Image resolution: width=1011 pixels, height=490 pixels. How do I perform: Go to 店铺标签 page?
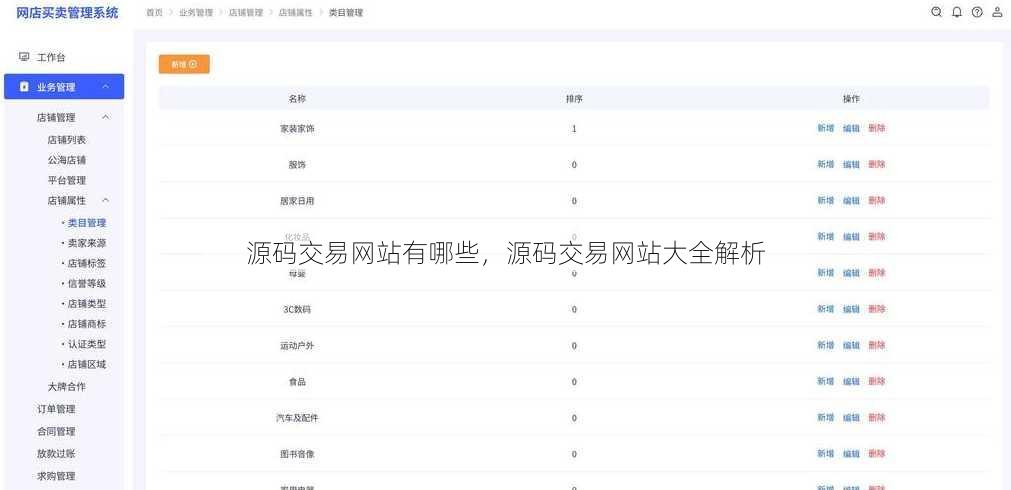pos(86,263)
